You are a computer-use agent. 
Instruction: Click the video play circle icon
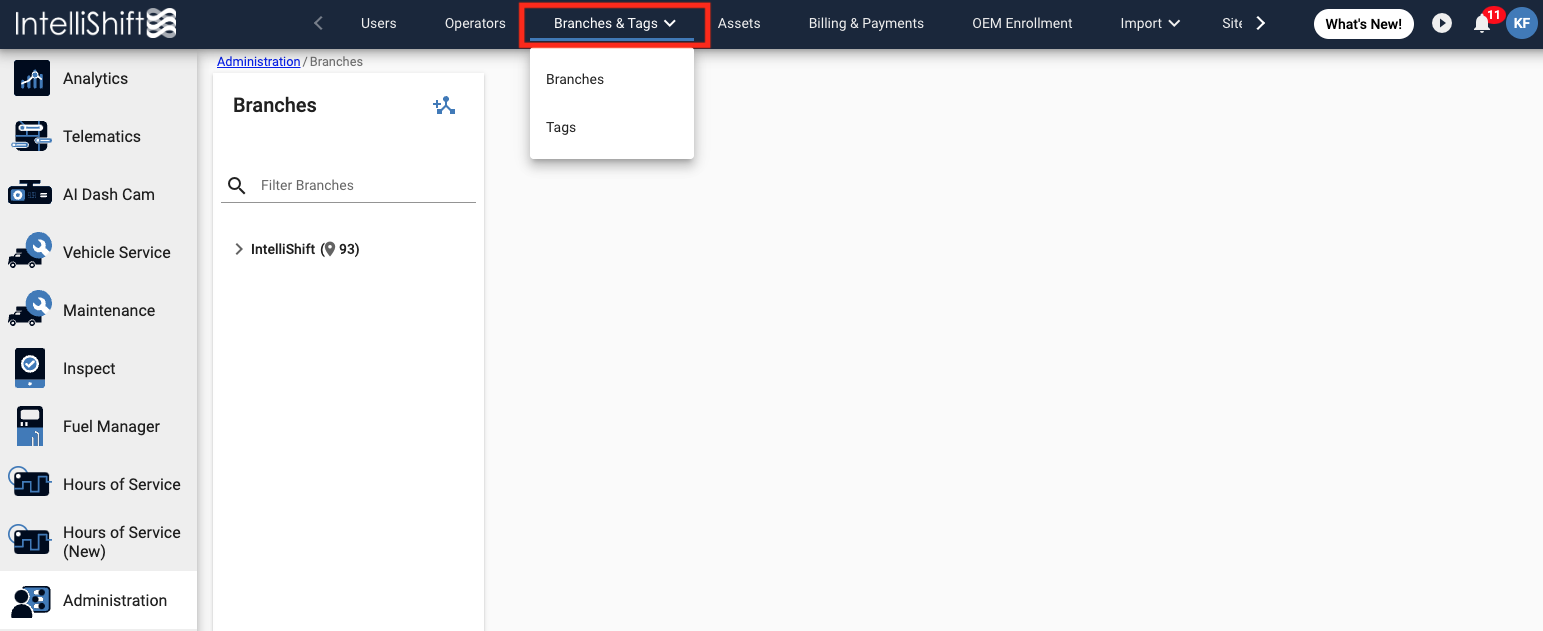click(1441, 23)
